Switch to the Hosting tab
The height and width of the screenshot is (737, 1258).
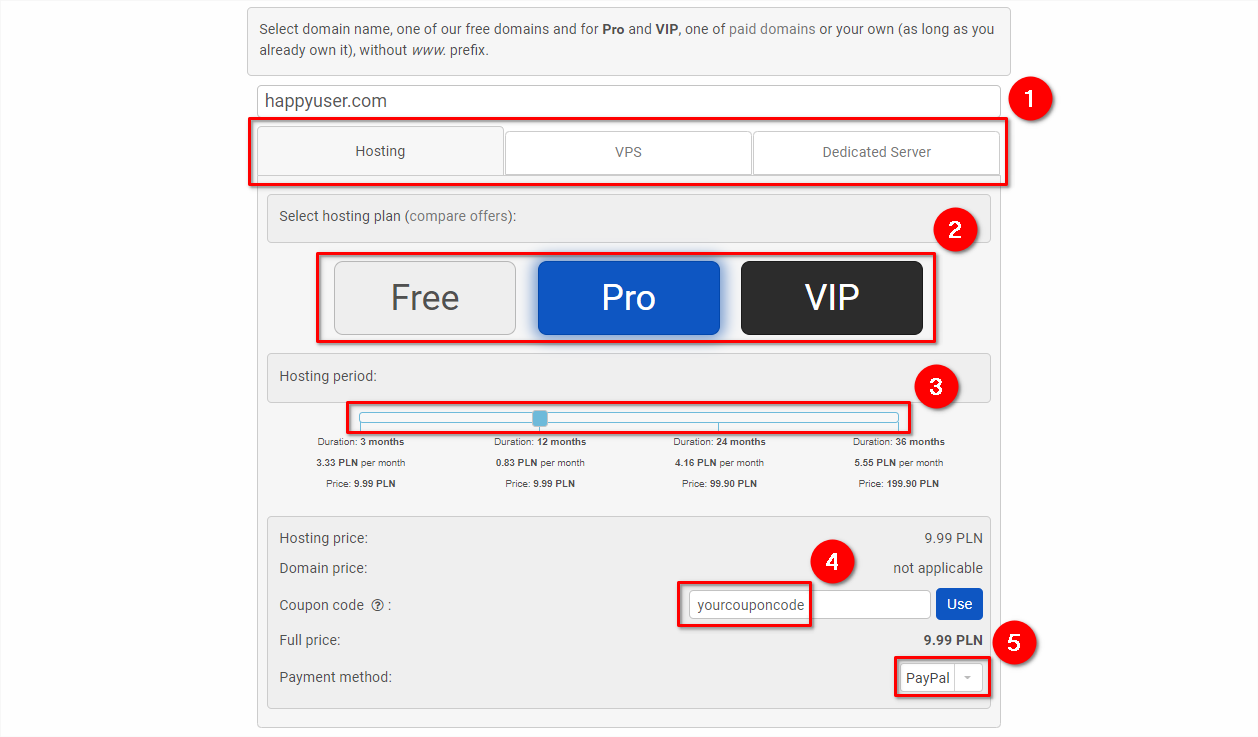click(380, 152)
